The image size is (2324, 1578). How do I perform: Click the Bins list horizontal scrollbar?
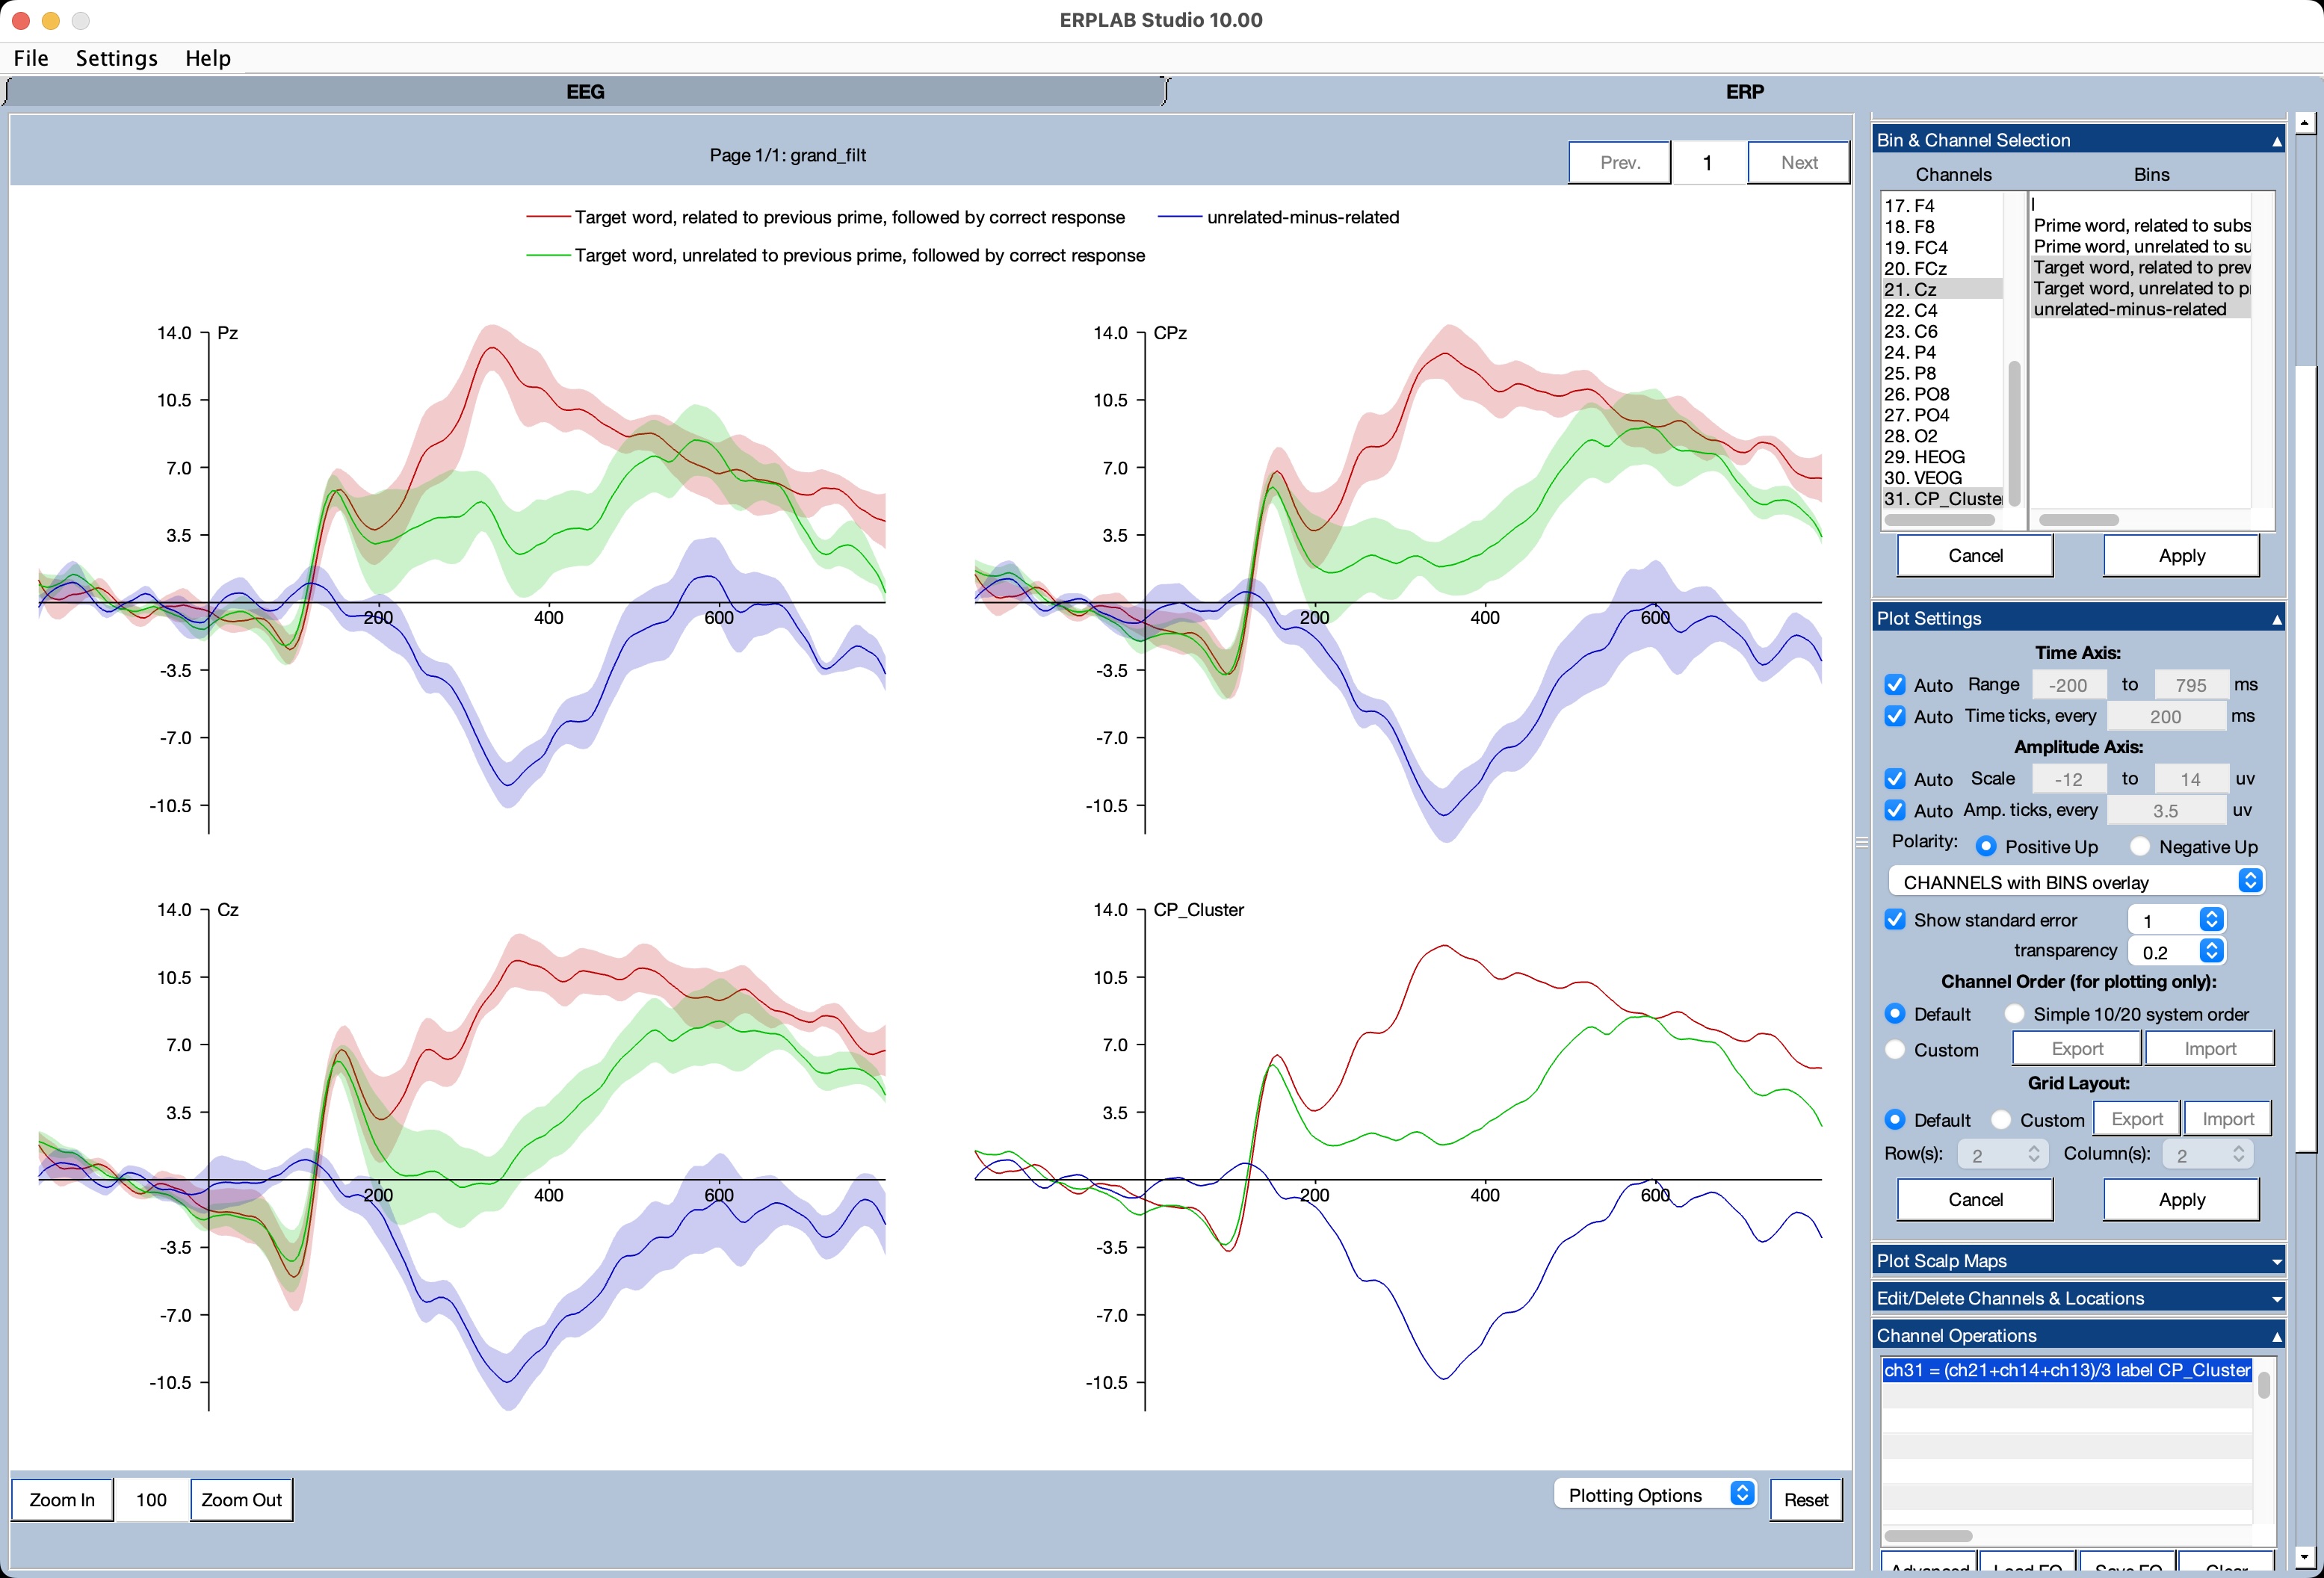pos(2078,520)
